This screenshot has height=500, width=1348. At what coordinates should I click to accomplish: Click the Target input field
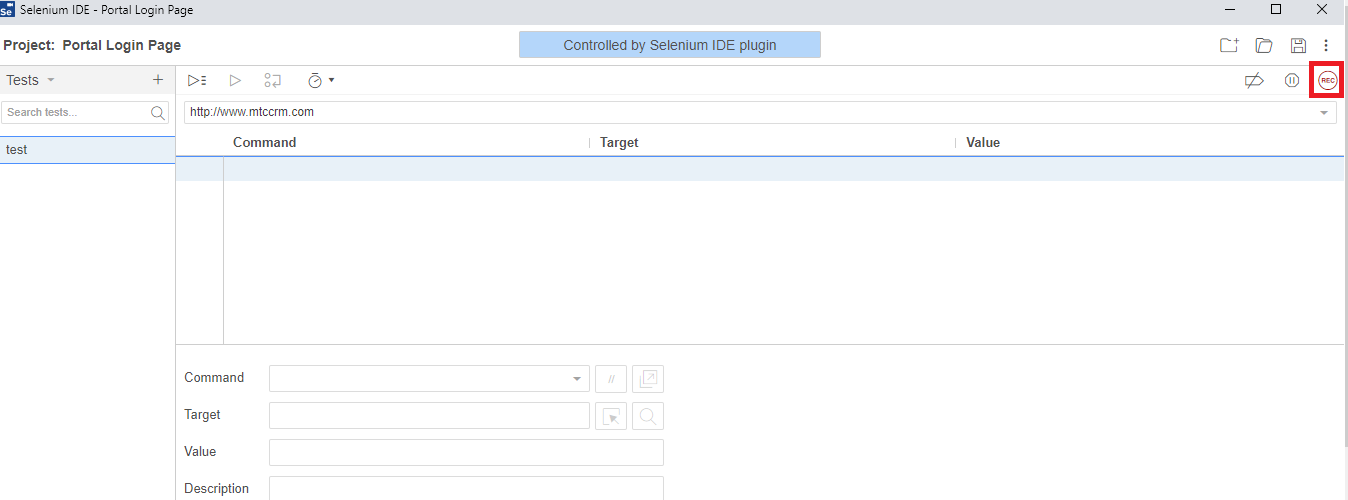[x=429, y=415]
